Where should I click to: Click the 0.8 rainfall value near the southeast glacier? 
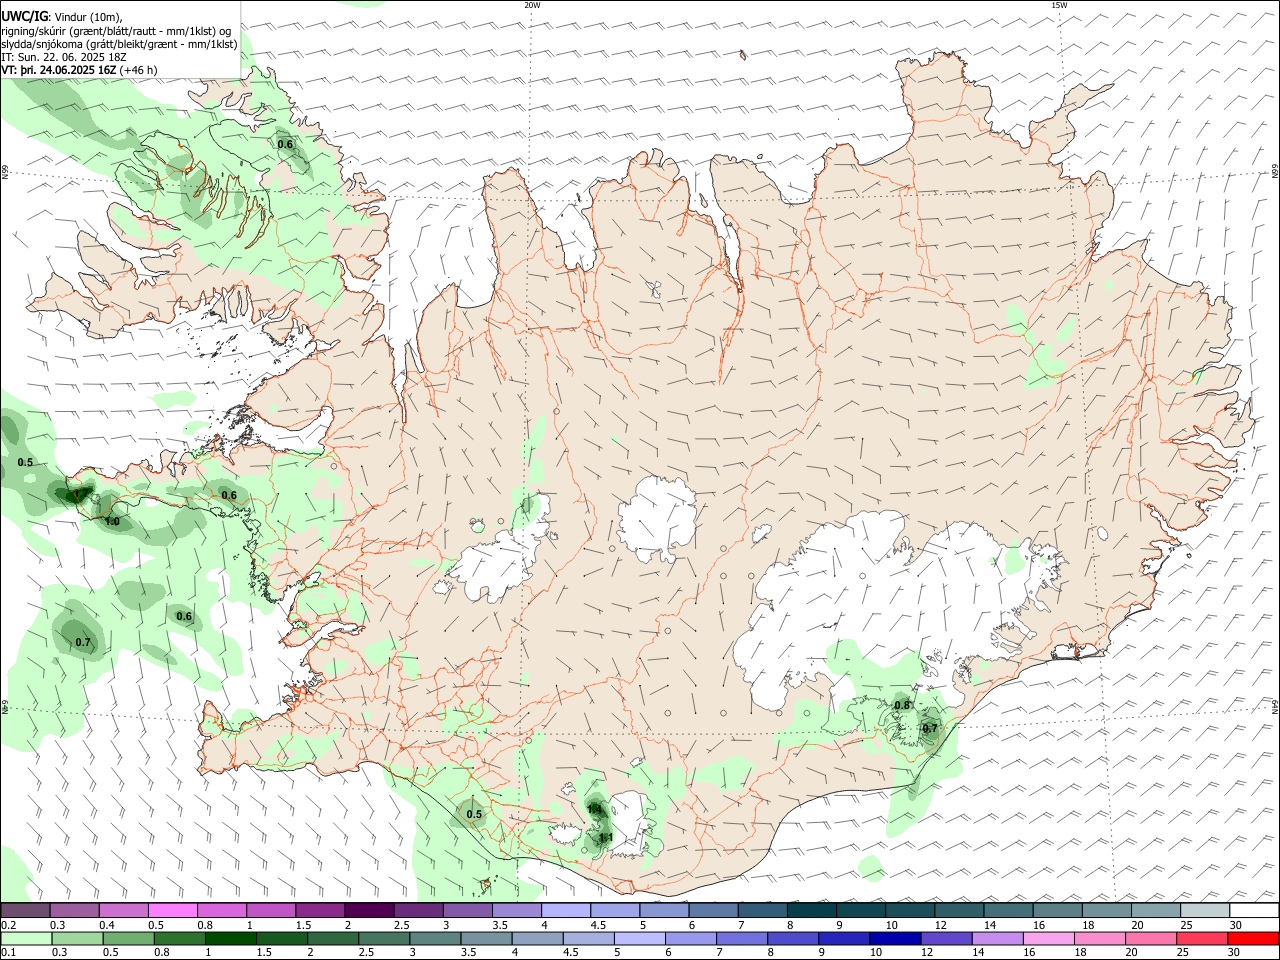(902, 705)
